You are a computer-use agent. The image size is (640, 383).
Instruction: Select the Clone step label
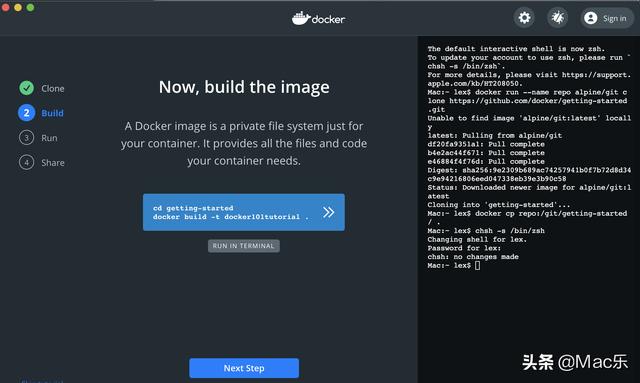[x=53, y=88]
